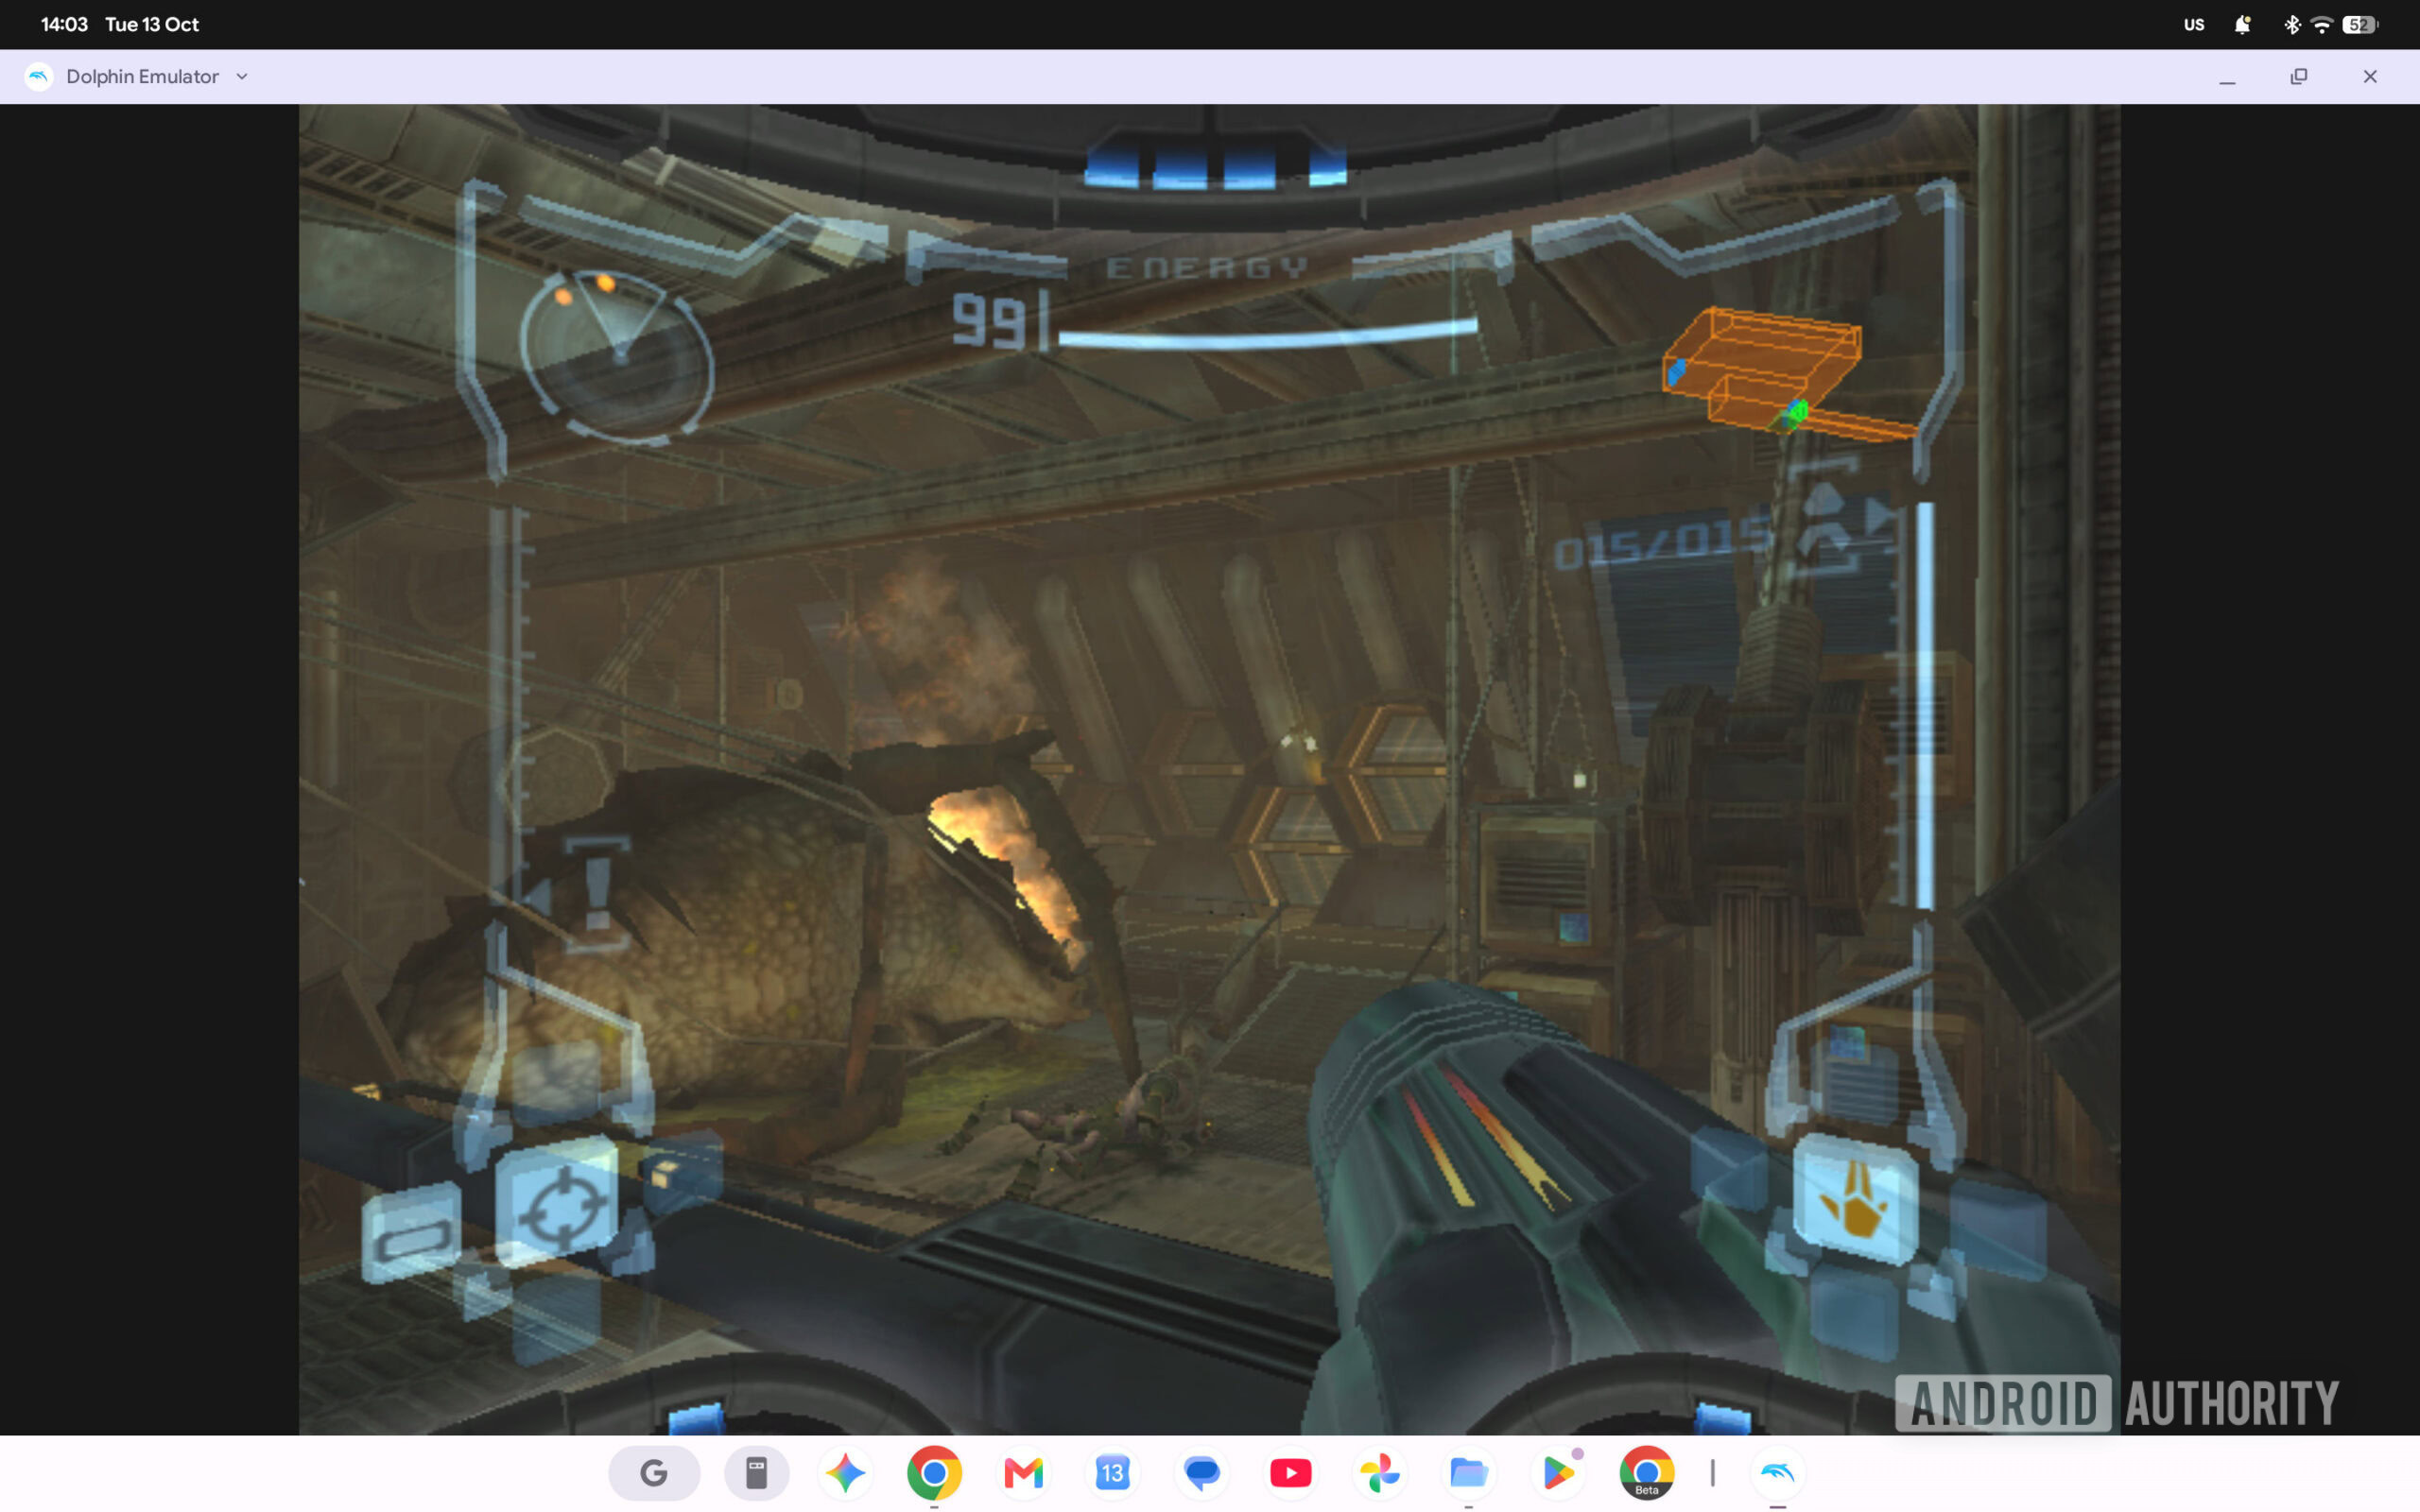The image size is (2420, 1512).
Task: Click the Dolphin Emulator logo in title bar
Action: [x=39, y=77]
